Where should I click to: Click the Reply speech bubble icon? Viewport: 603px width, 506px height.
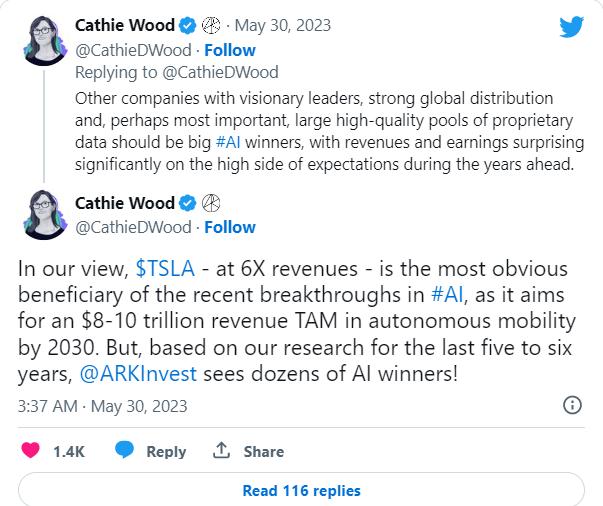pyautogui.click(x=125, y=451)
